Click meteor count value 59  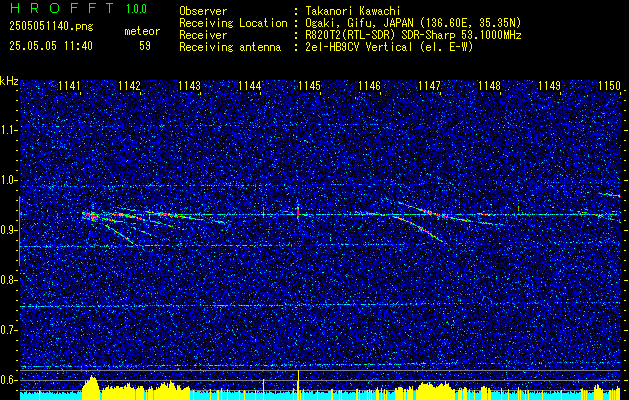tap(145, 46)
